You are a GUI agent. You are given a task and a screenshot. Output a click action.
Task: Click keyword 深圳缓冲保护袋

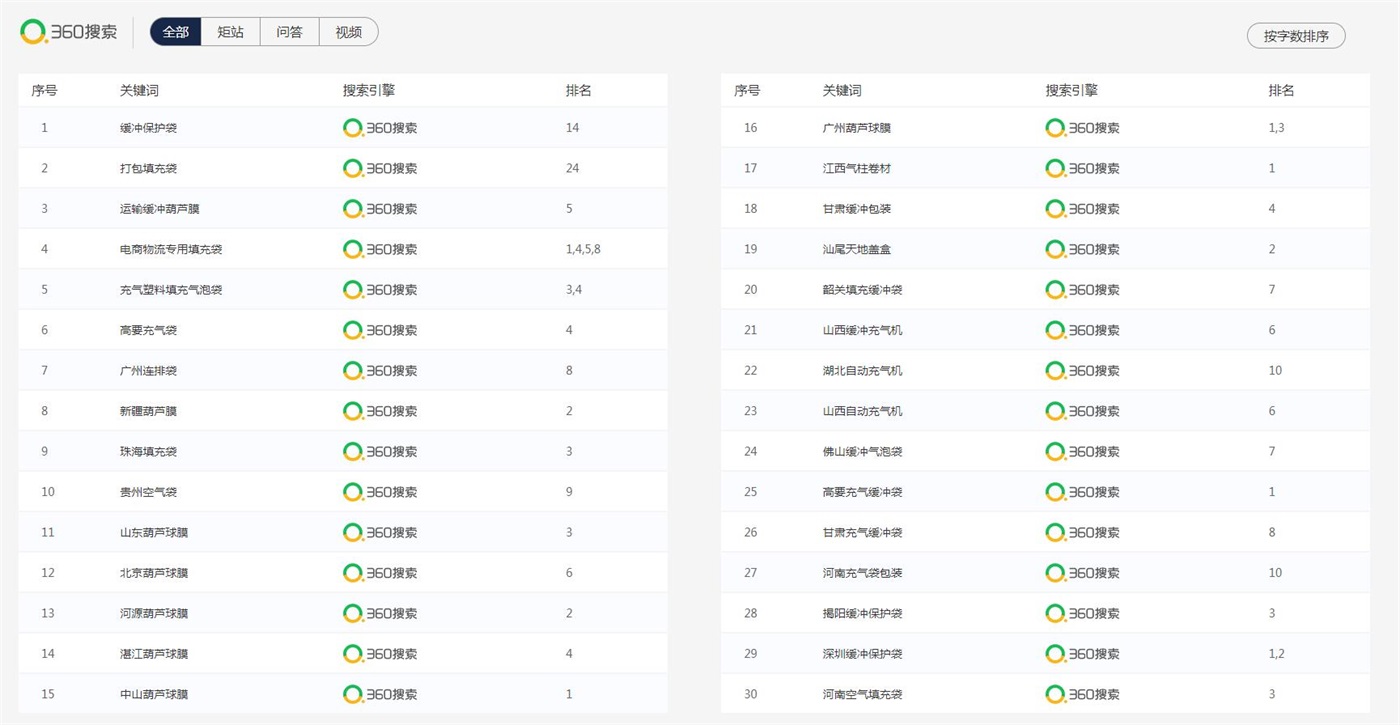pos(862,654)
